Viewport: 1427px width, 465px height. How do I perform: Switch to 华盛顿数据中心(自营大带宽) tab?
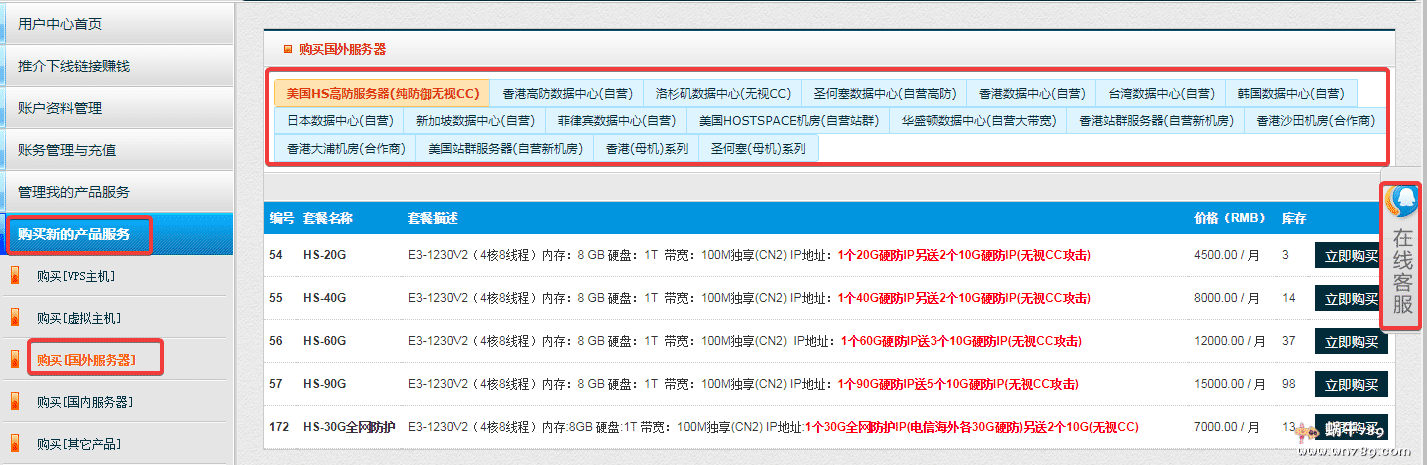coord(978,120)
